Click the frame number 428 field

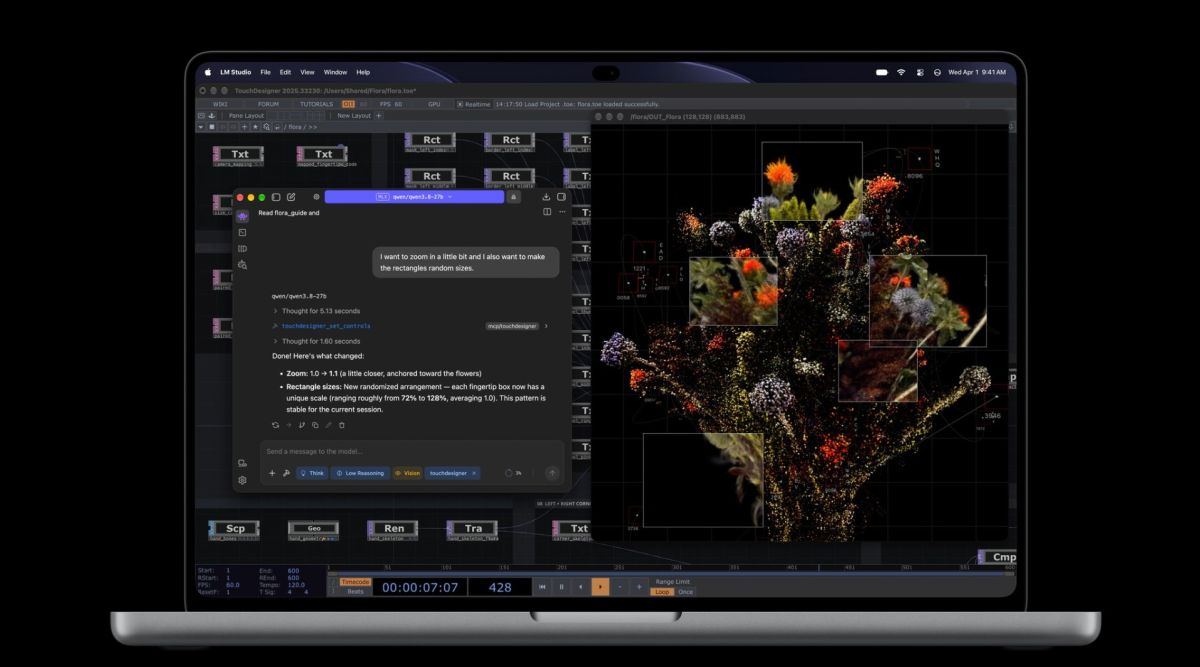[x=500, y=587]
